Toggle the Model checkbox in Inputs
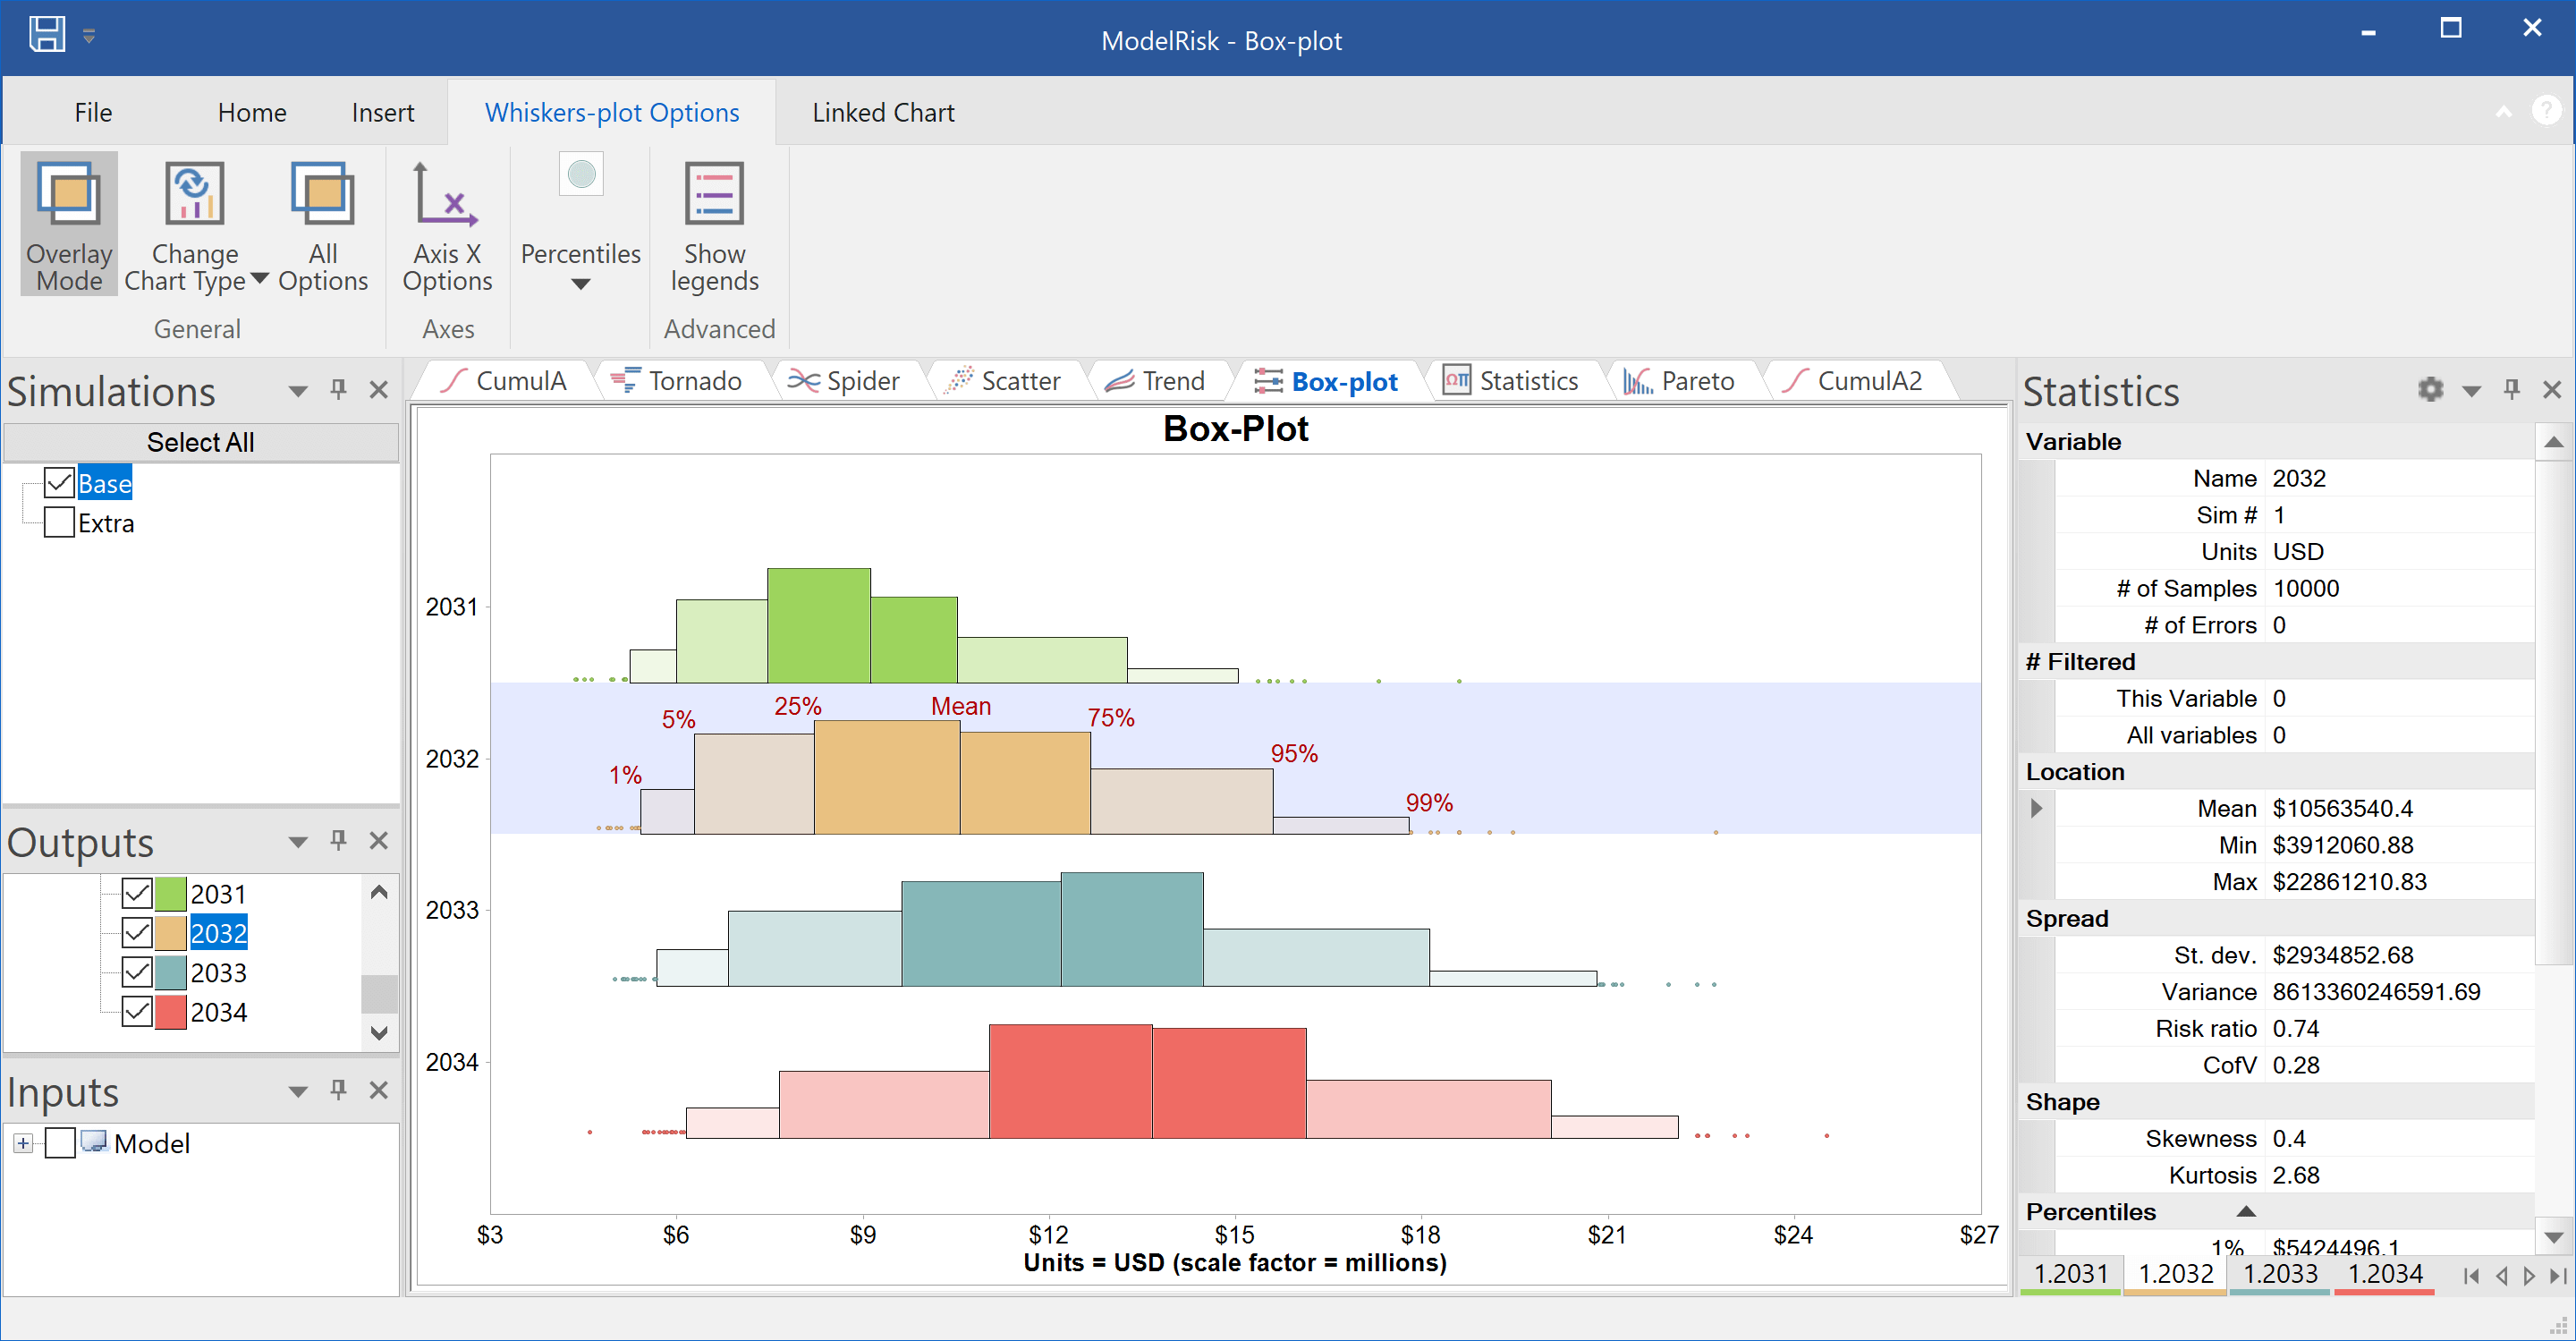The height and width of the screenshot is (1341, 2576). (59, 1143)
